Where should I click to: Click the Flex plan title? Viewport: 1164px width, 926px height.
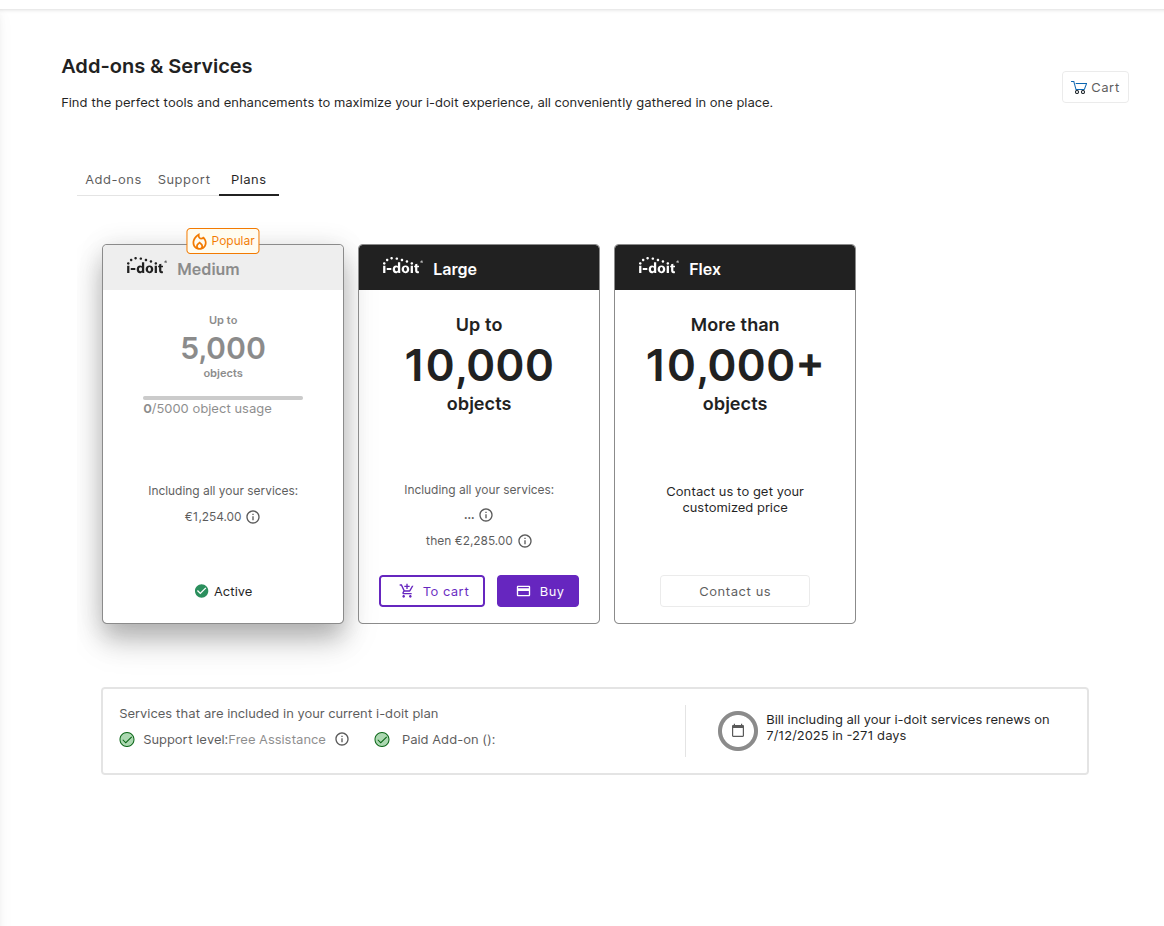704,269
